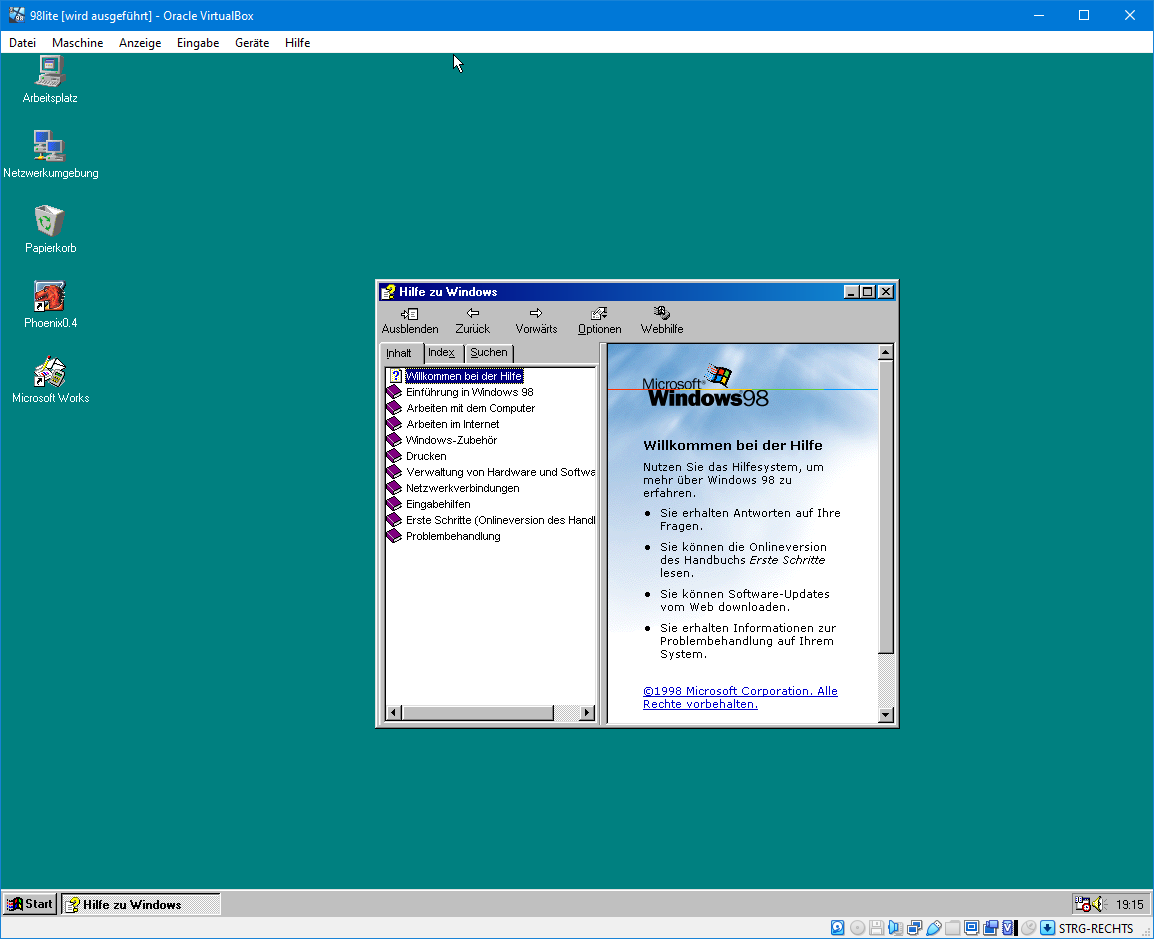Switch to the Suchen tab
Image resolution: width=1154 pixels, height=939 pixels.
pos(489,353)
